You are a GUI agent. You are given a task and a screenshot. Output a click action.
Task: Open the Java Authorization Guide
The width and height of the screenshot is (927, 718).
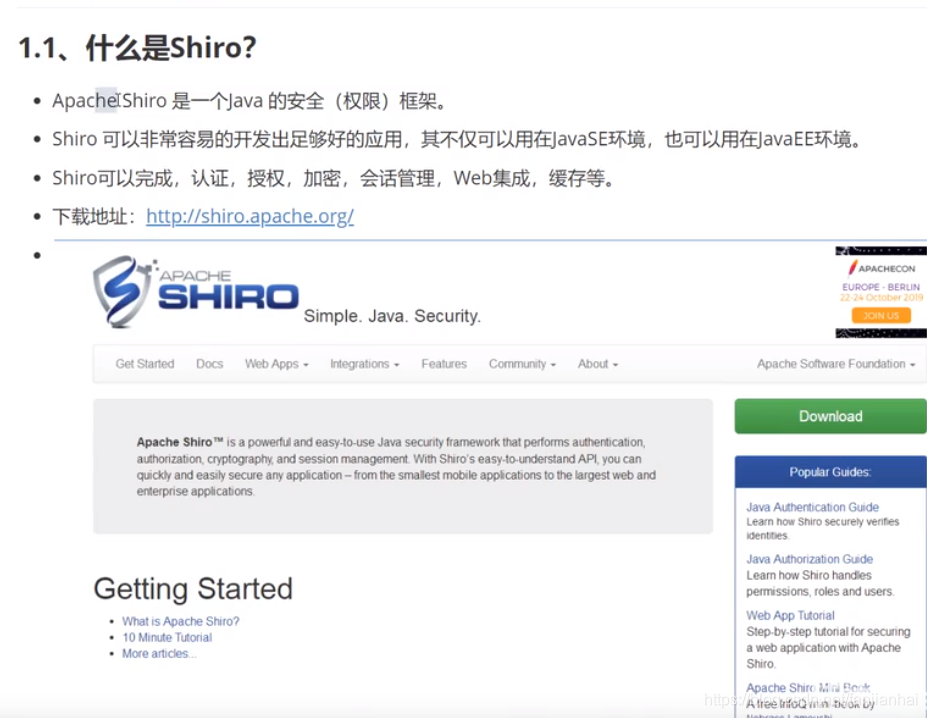[x=810, y=559]
